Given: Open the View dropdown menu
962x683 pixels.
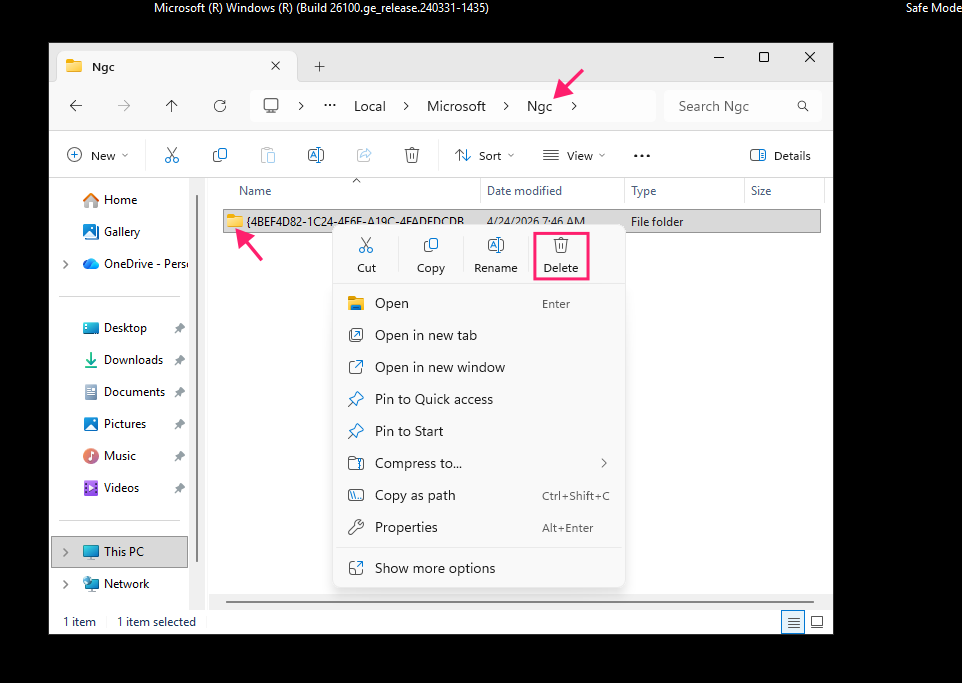Looking at the screenshot, I should [x=574, y=156].
